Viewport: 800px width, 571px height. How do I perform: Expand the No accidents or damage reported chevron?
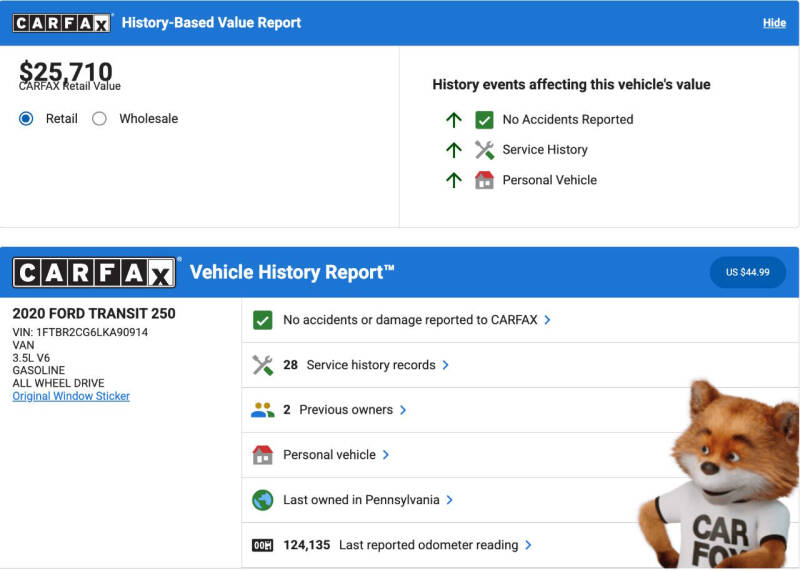[547, 320]
